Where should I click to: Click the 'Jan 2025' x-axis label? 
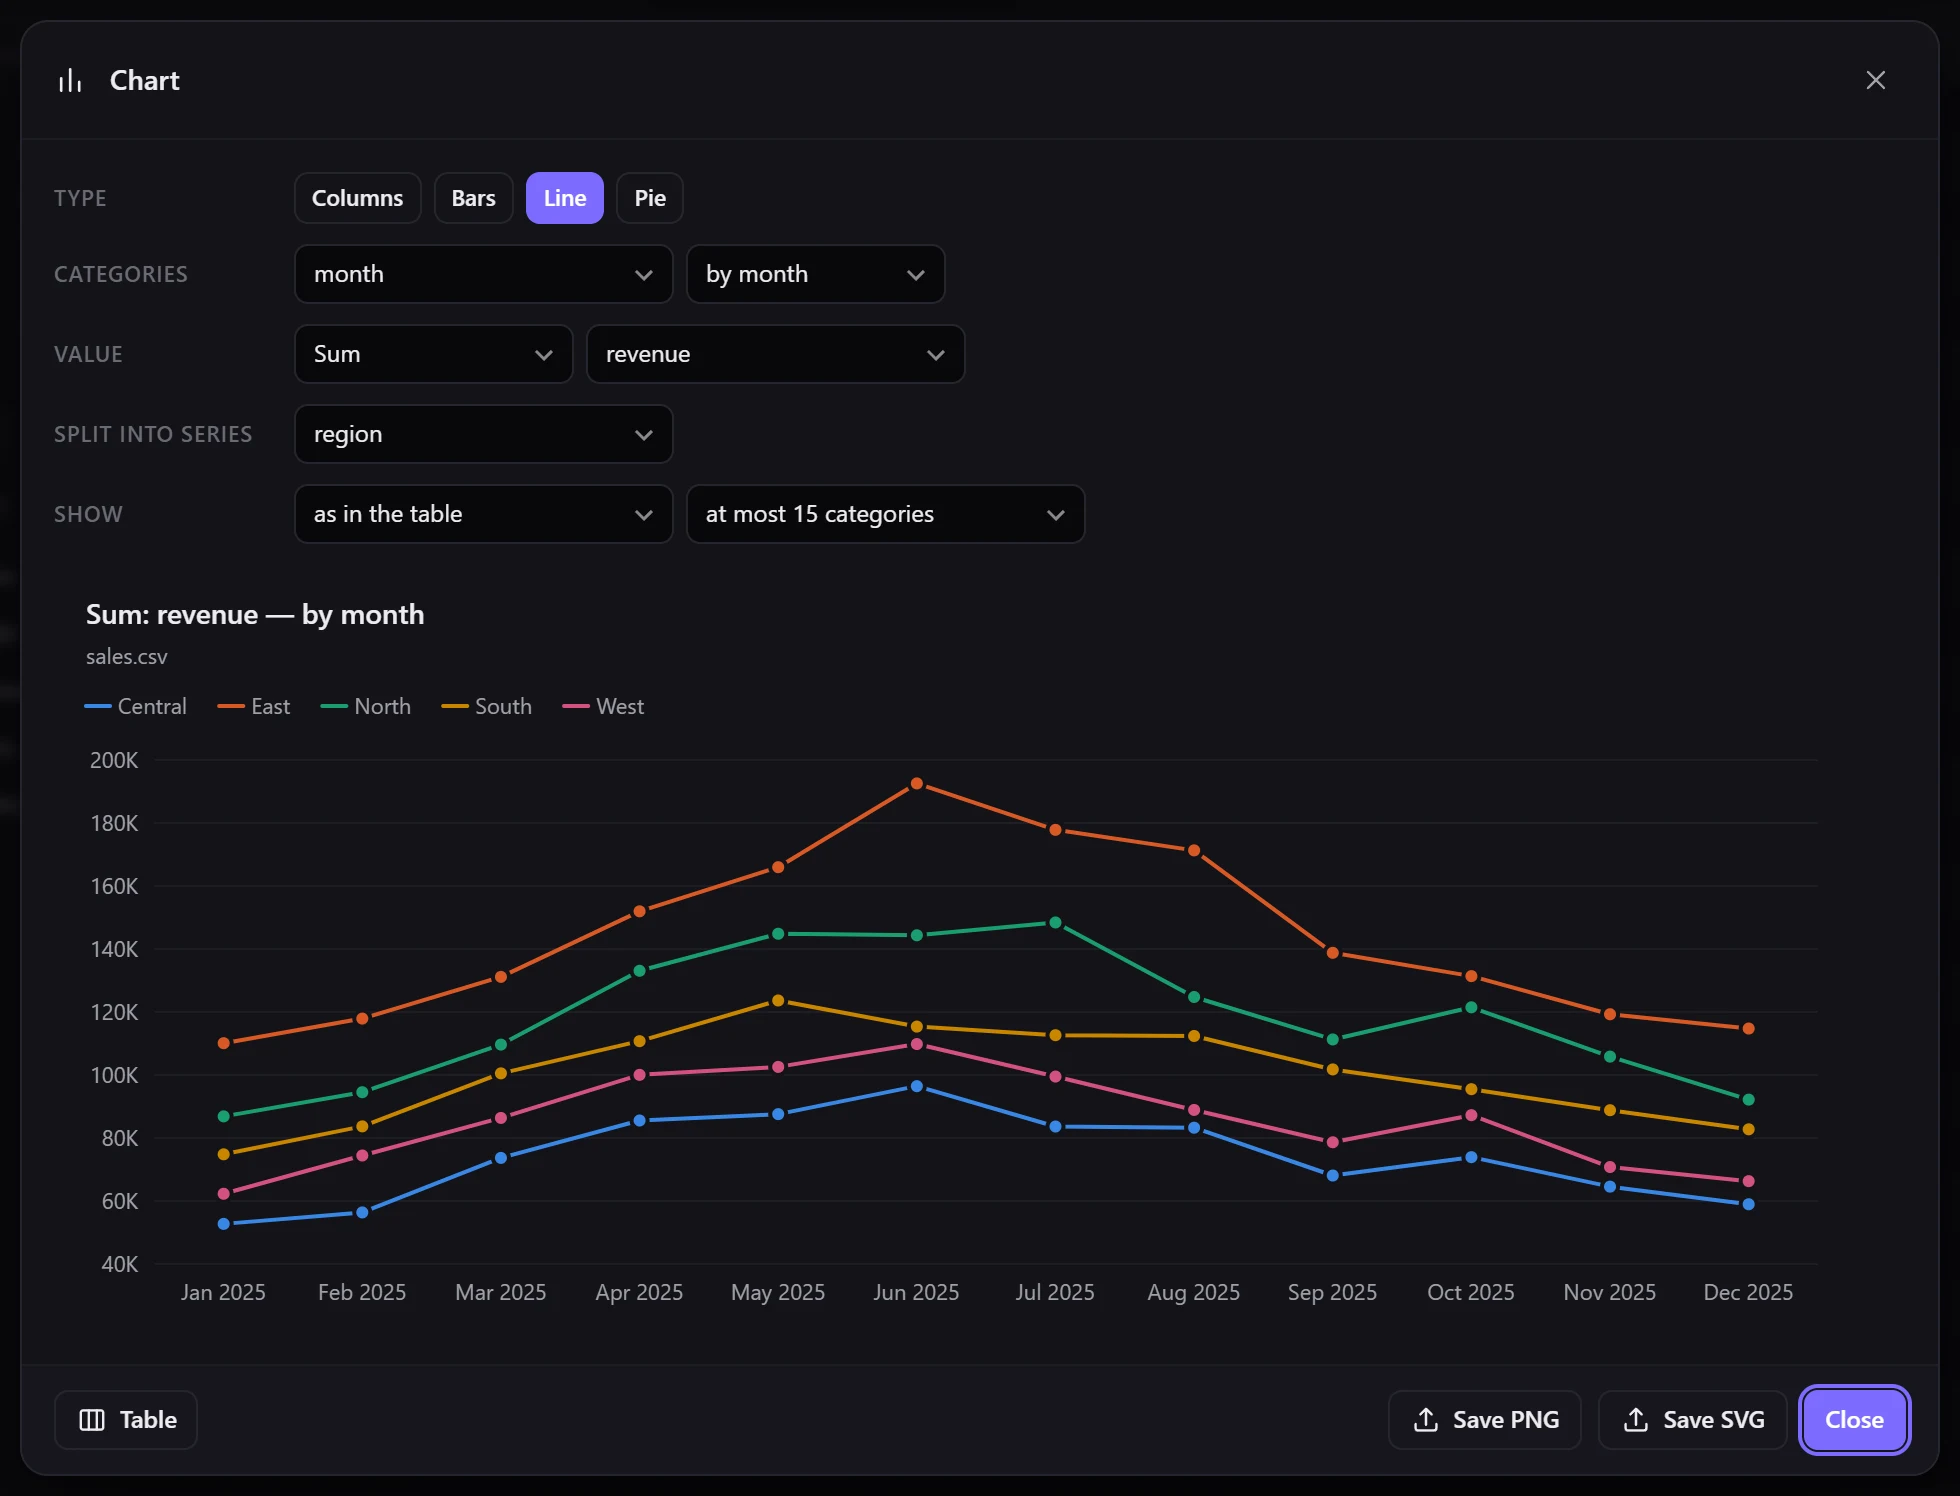click(x=223, y=1292)
